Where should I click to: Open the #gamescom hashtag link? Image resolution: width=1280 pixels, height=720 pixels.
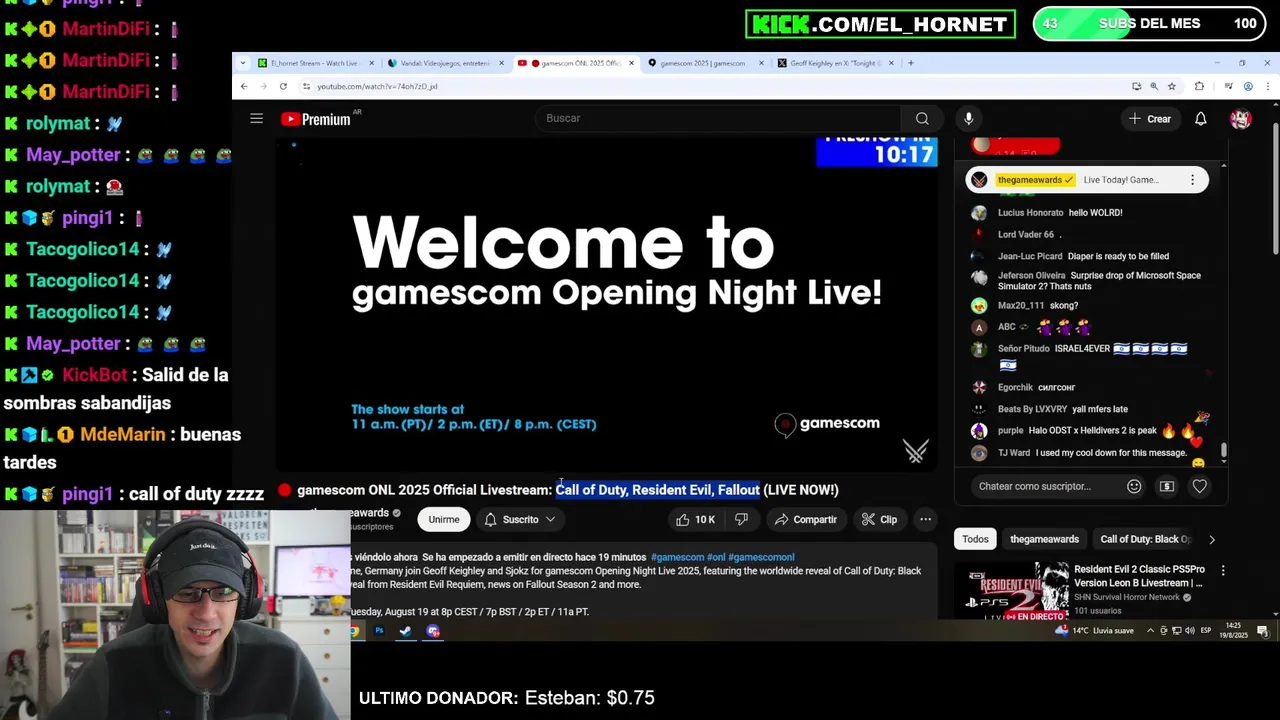(x=678, y=557)
